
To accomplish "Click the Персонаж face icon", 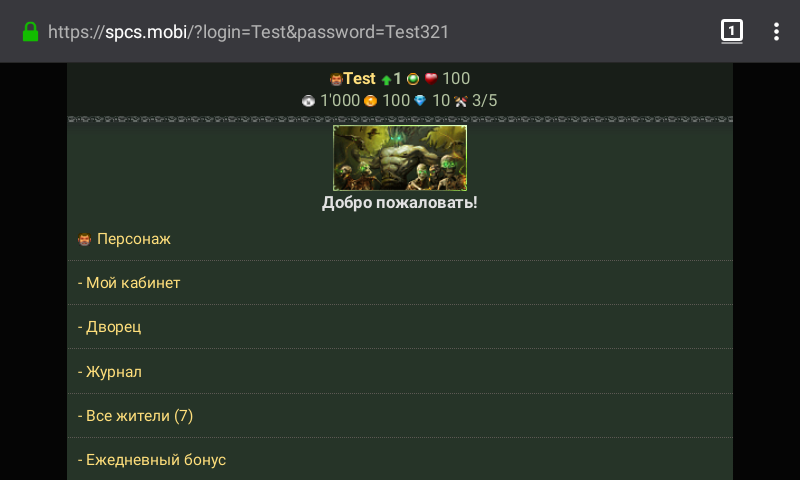I will point(84,239).
